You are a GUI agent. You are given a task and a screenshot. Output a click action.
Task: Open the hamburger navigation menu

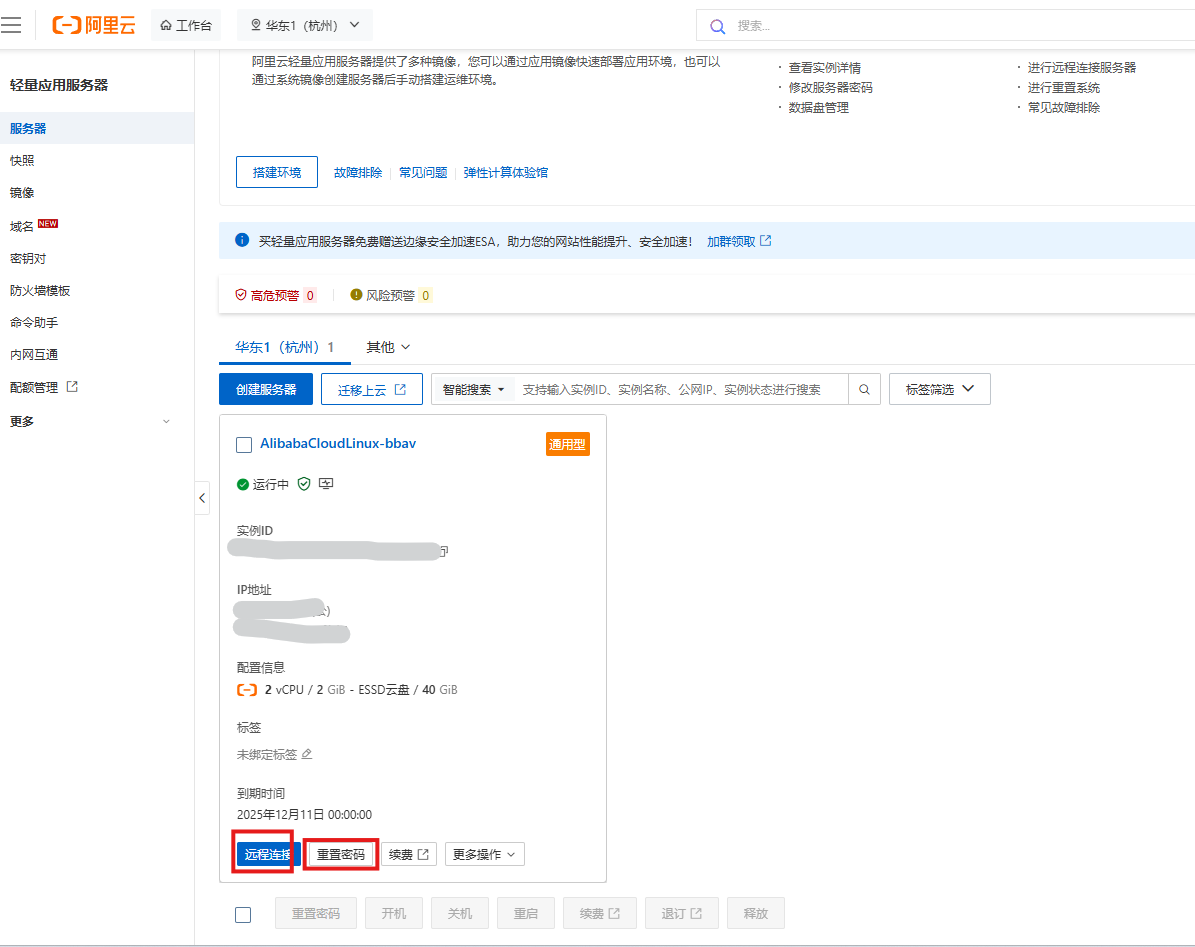(x=11, y=25)
